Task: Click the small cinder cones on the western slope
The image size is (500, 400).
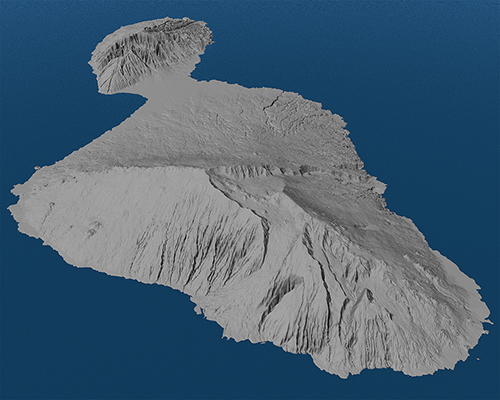Action: tap(93, 228)
